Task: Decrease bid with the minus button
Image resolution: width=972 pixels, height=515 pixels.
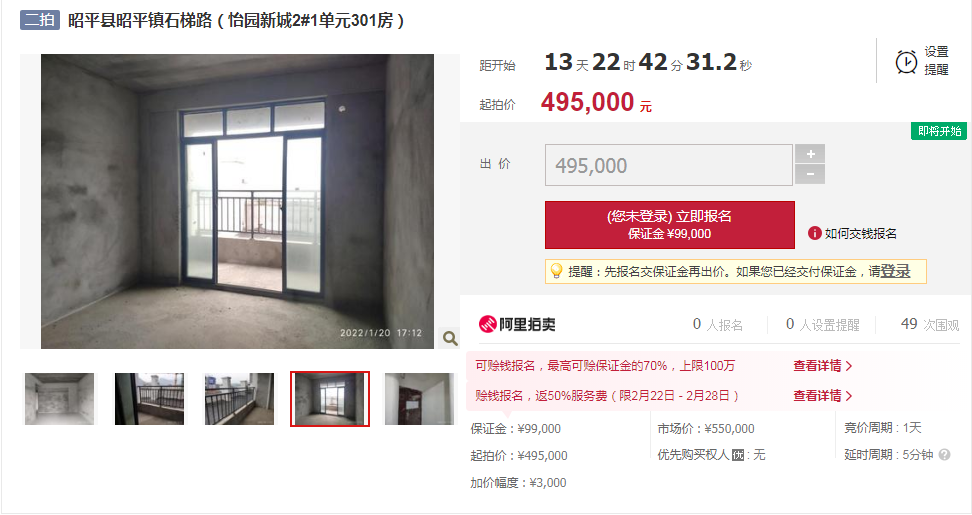Action: (x=810, y=175)
